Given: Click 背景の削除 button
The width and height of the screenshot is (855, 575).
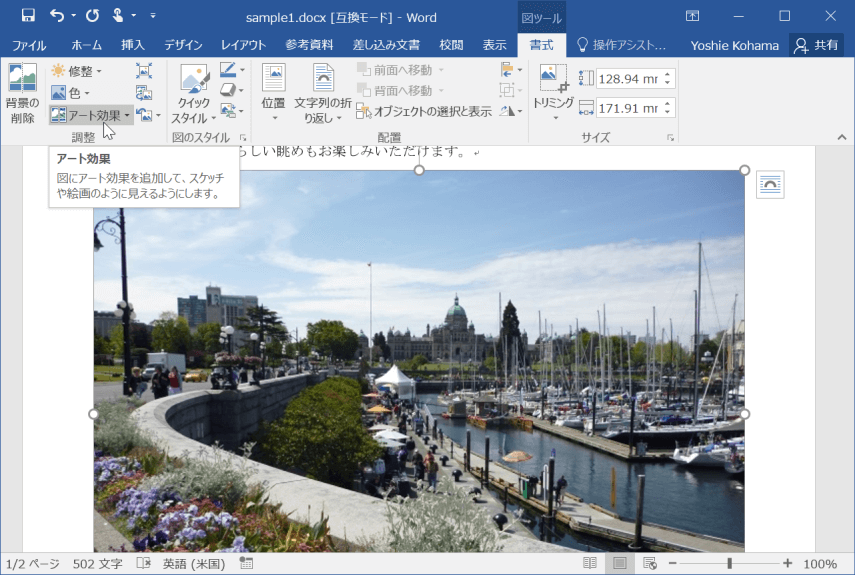Looking at the screenshot, I should 22,93.
